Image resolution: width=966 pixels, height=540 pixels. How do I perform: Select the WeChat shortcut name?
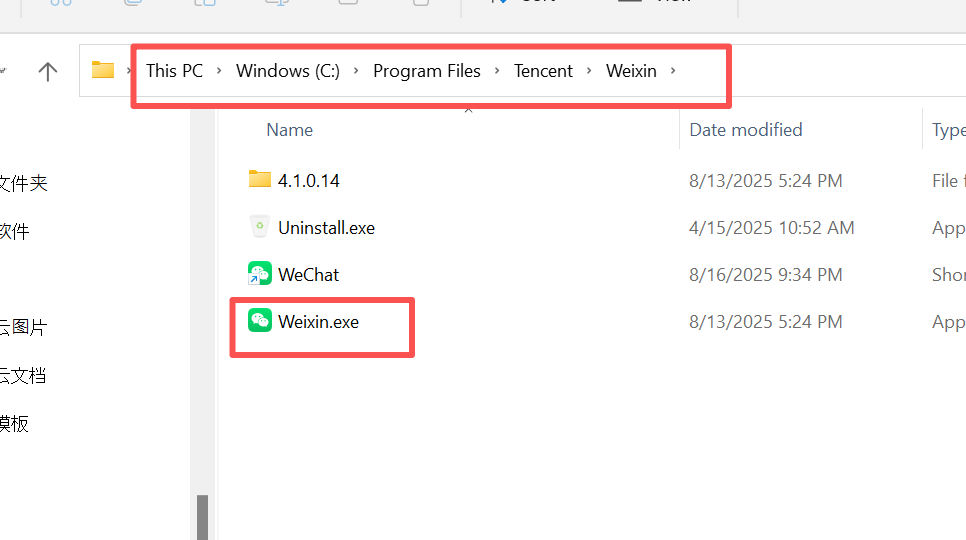click(x=309, y=275)
